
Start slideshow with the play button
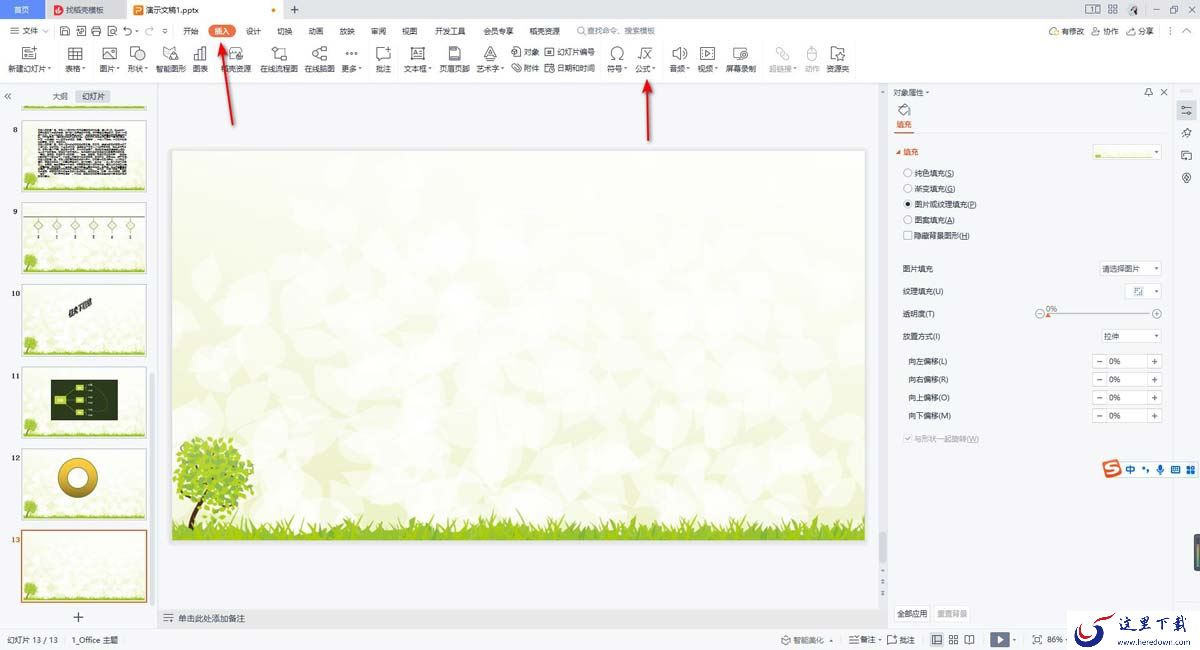coord(999,639)
